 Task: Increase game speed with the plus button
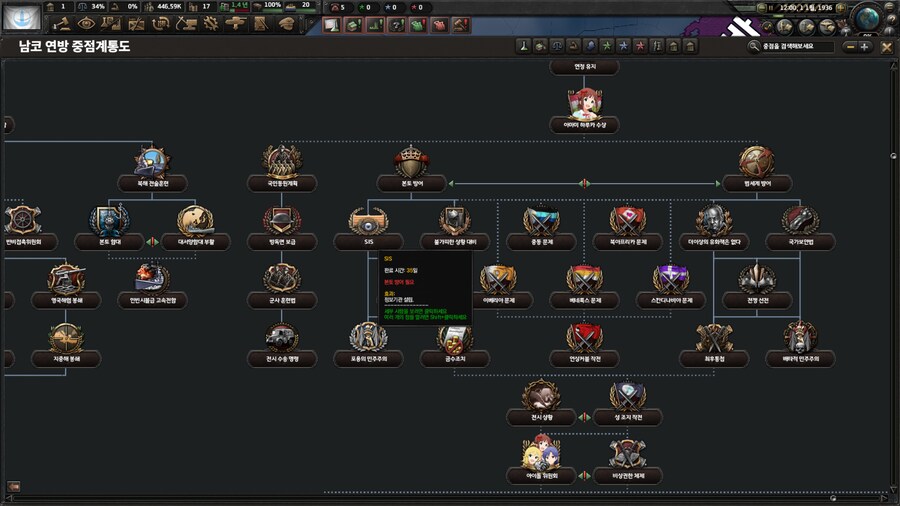point(840,8)
